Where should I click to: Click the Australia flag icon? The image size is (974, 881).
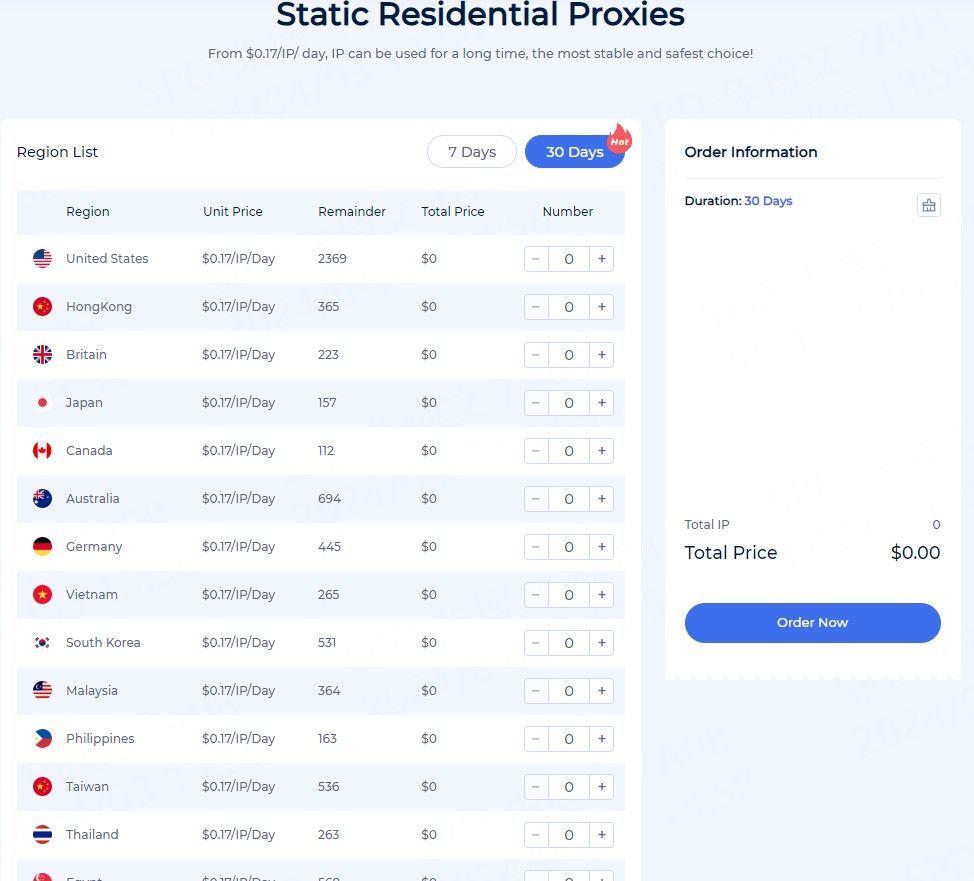[x=42, y=499]
